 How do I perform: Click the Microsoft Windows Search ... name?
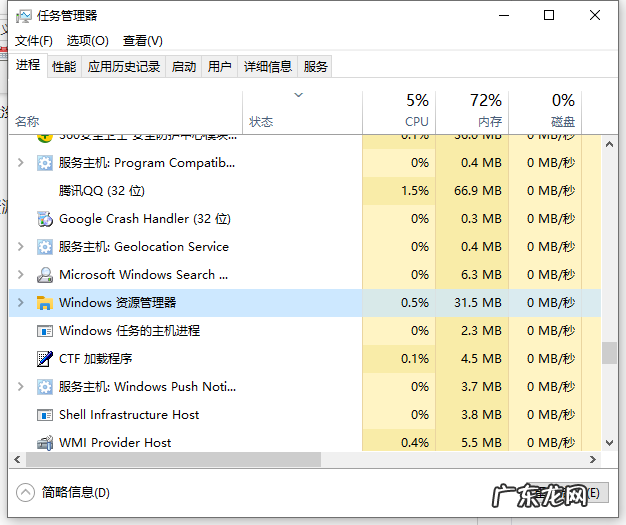(x=144, y=275)
